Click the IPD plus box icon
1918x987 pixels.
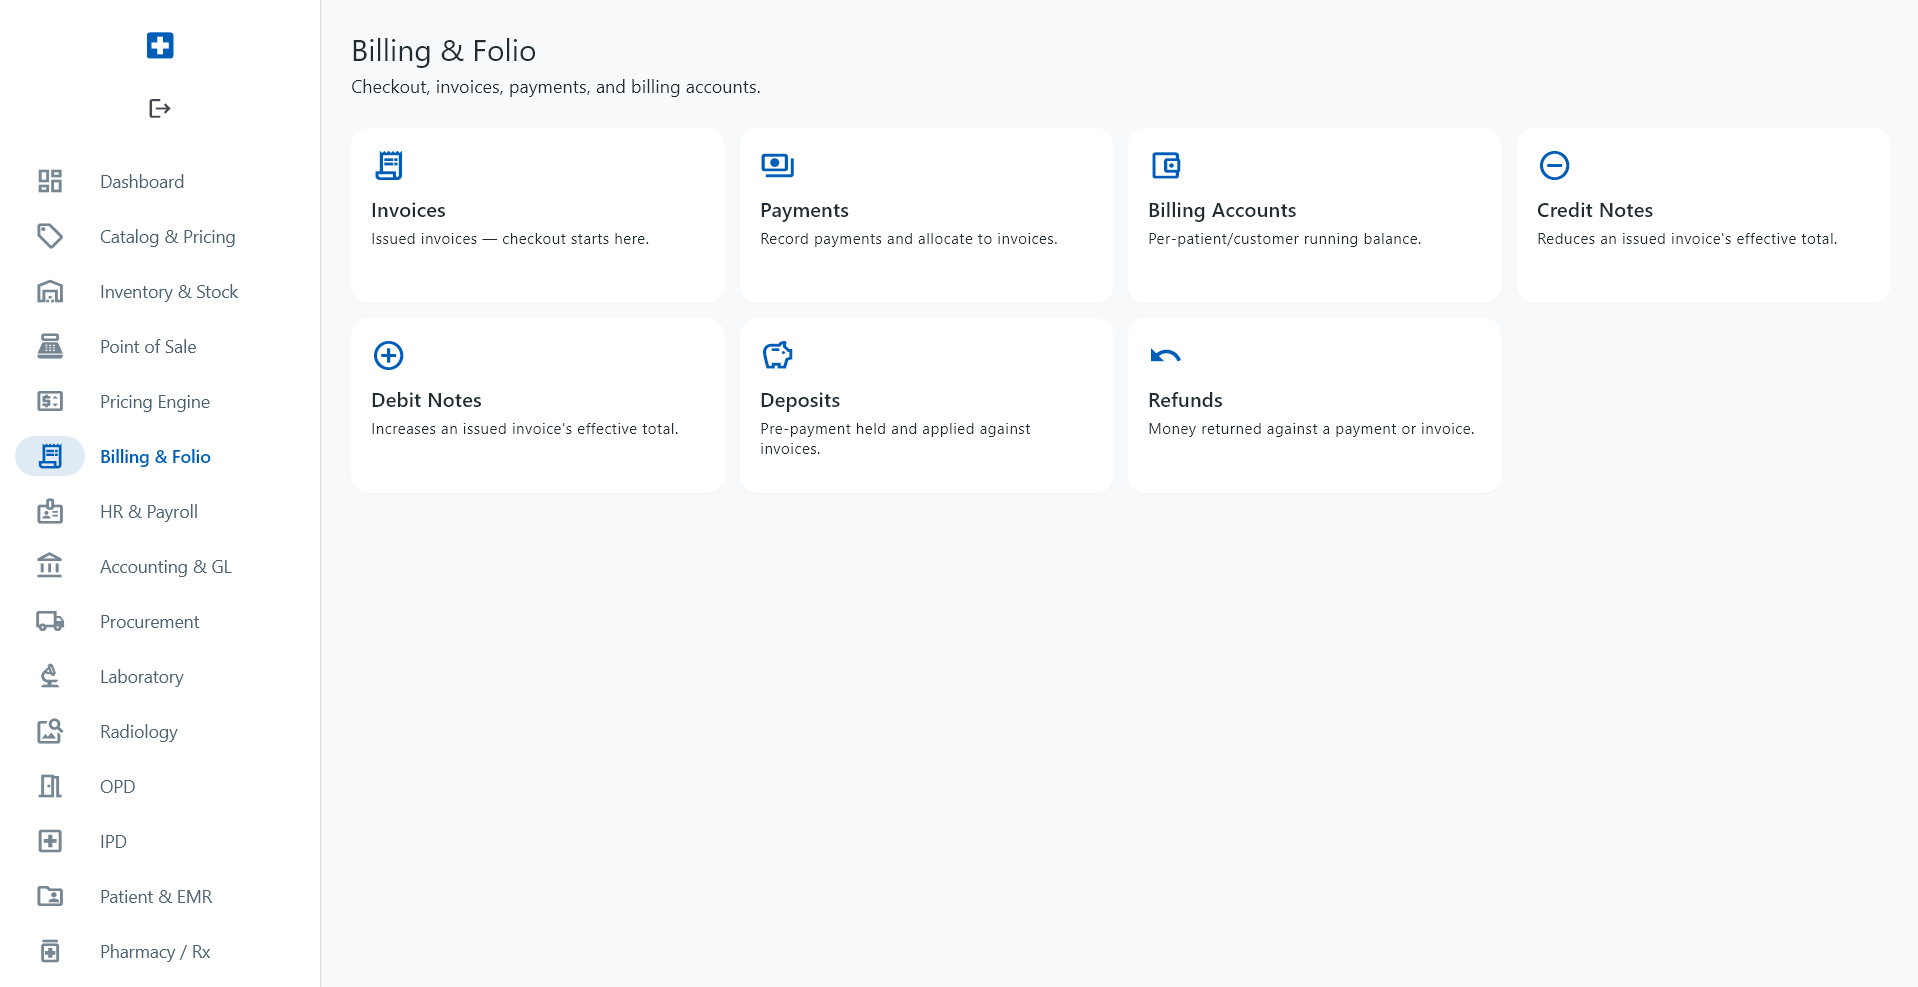click(50, 841)
